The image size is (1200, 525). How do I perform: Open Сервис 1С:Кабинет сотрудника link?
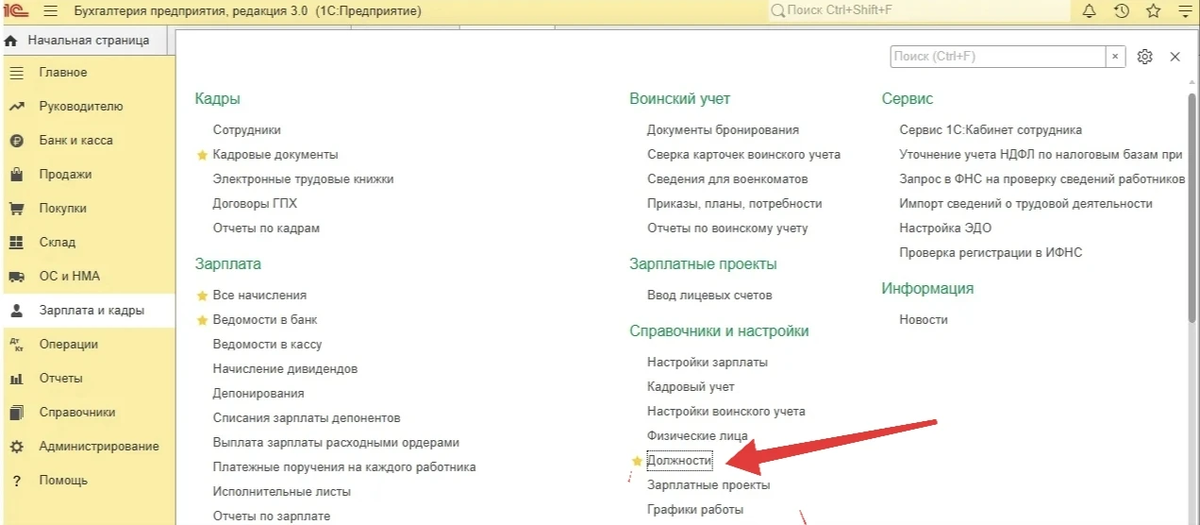(x=991, y=130)
